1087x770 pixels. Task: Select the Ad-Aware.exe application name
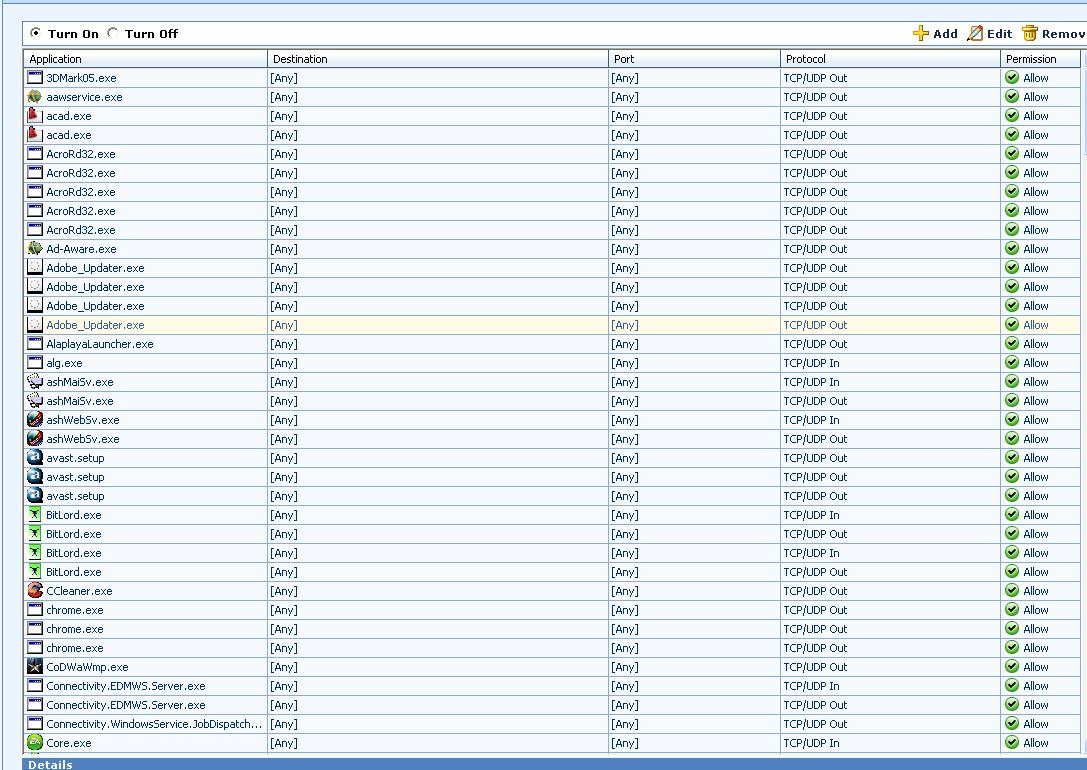pos(81,249)
